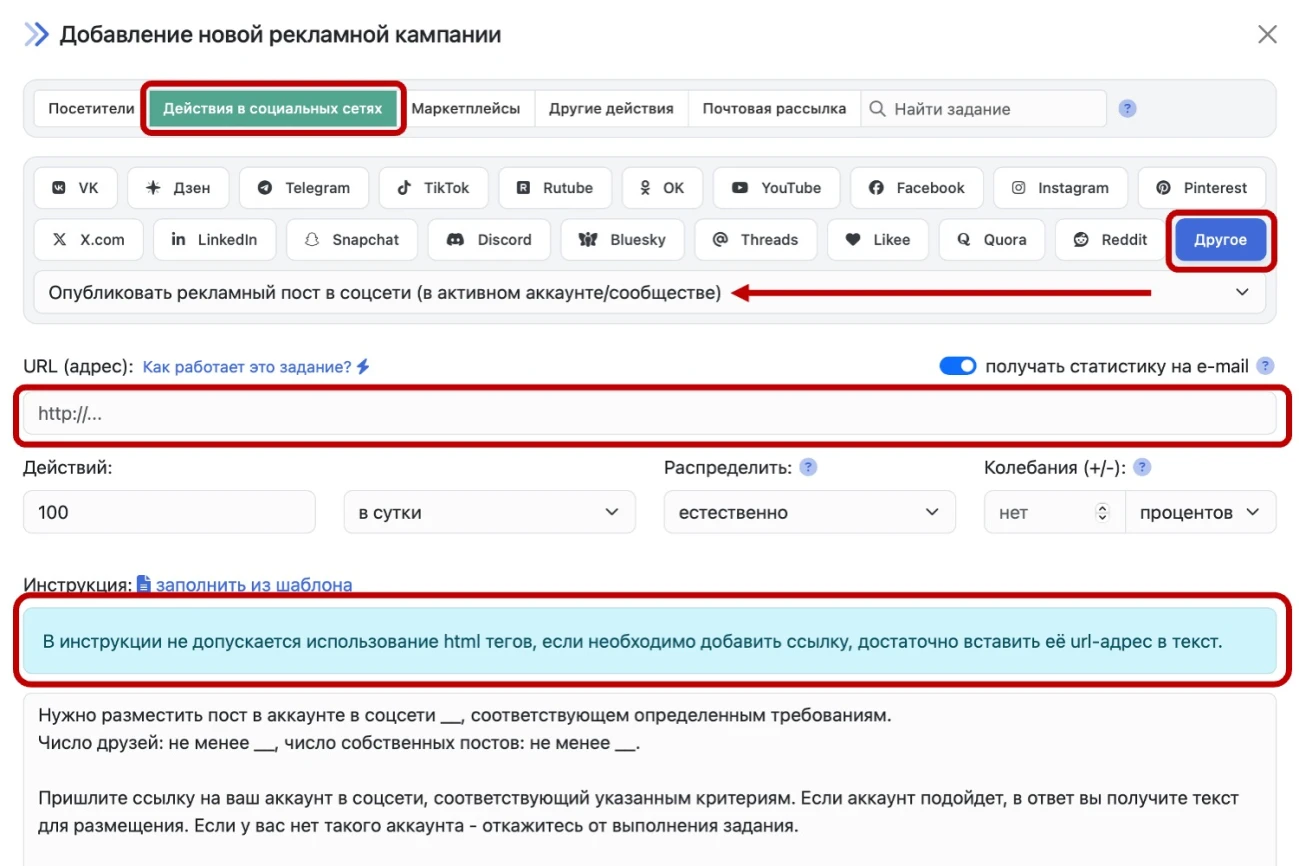
Task: Toggle receiving statistics by e-mail
Action: click(x=957, y=366)
